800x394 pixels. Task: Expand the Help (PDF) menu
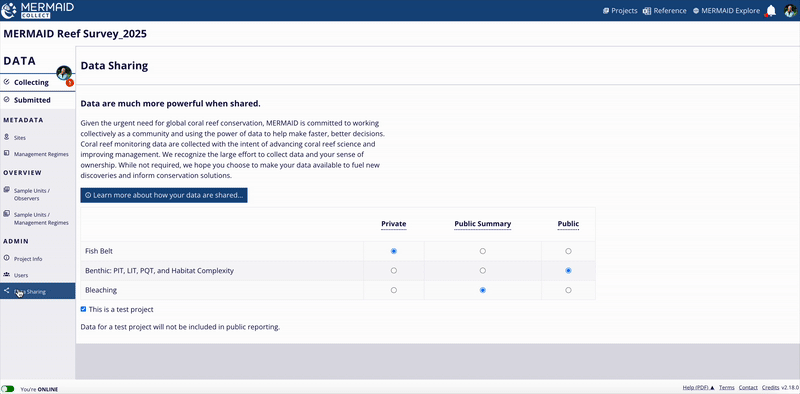[x=698, y=388]
